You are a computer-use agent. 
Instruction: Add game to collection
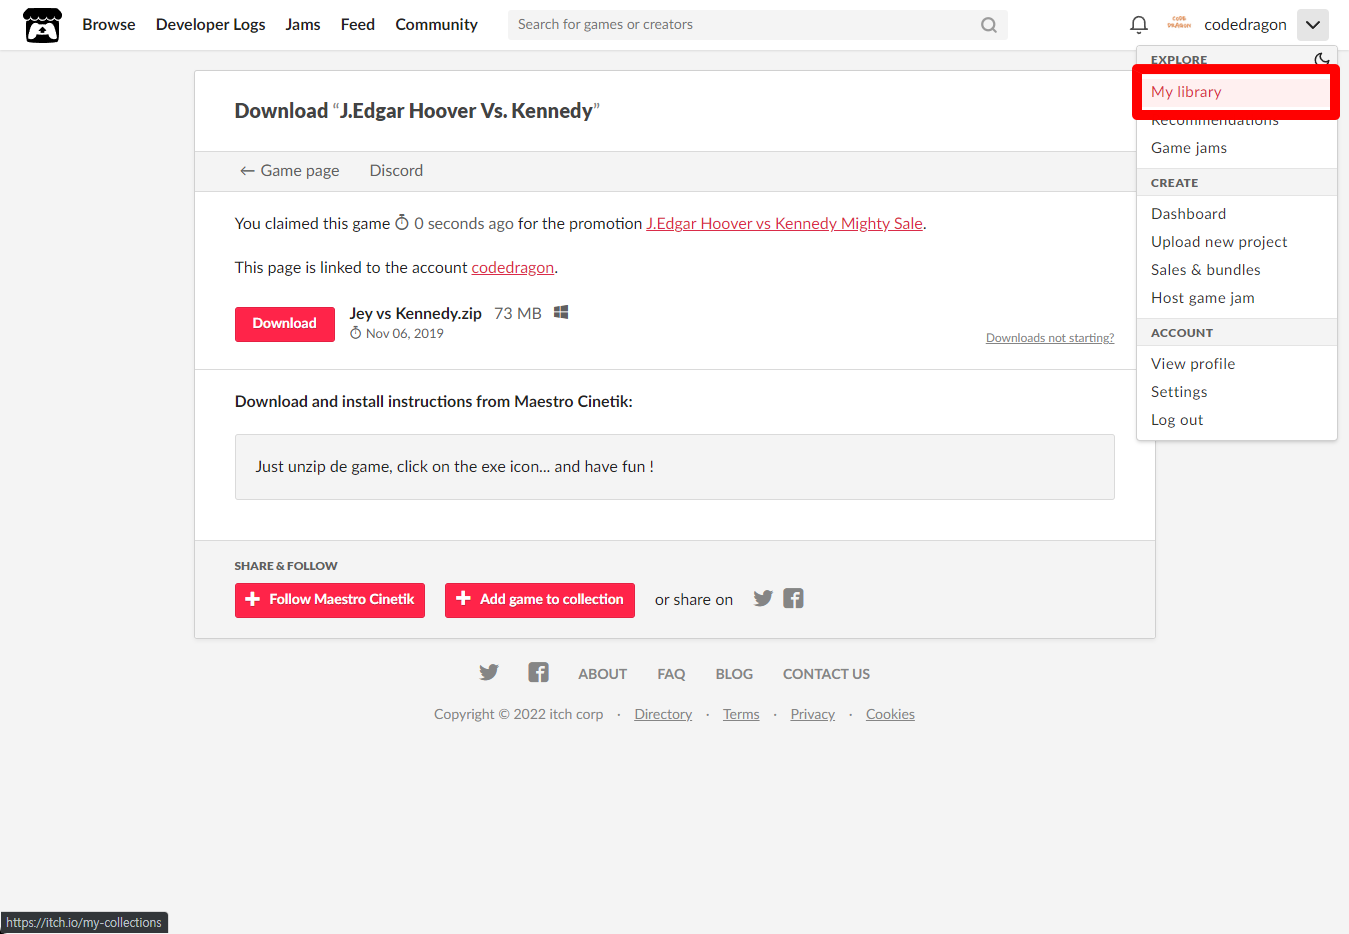(540, 600)
